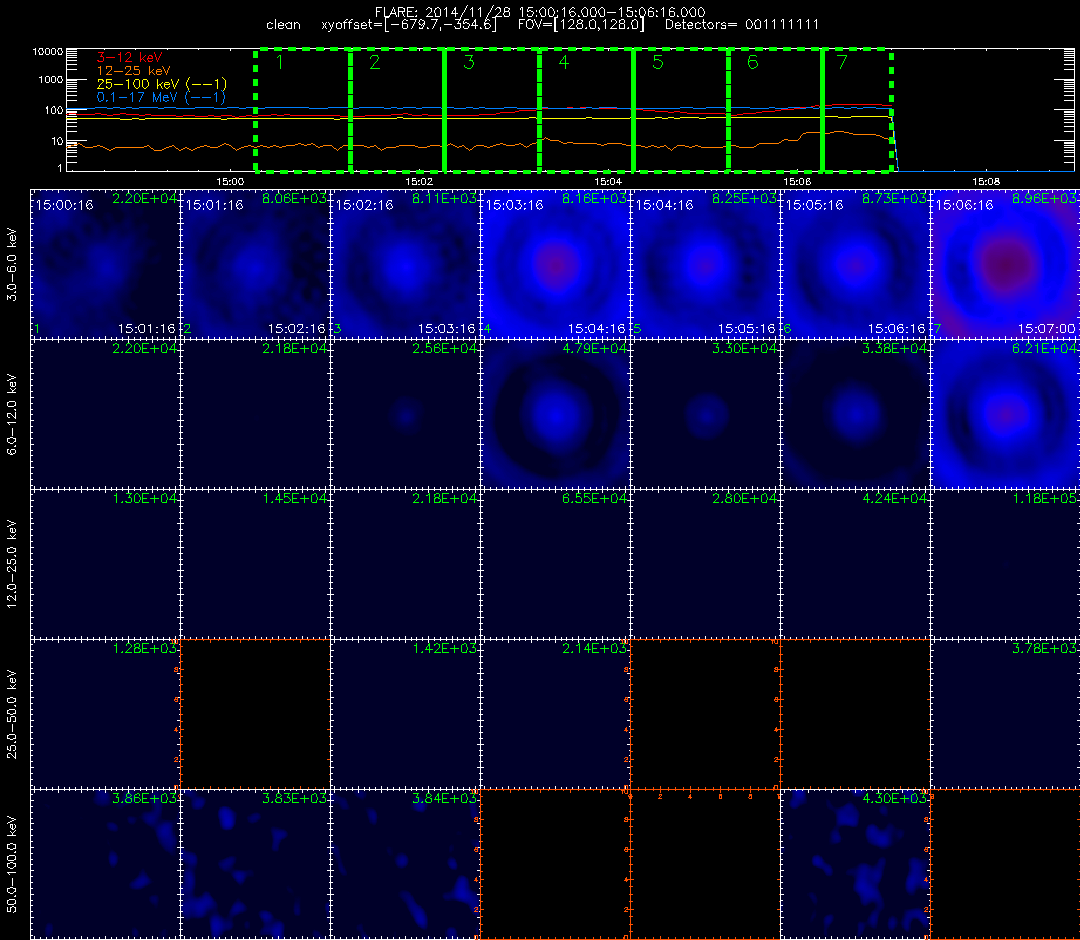Select interval 7 marker in the lightcurve
Viewport: 1080px width, 940px height.
click(842, 63)
